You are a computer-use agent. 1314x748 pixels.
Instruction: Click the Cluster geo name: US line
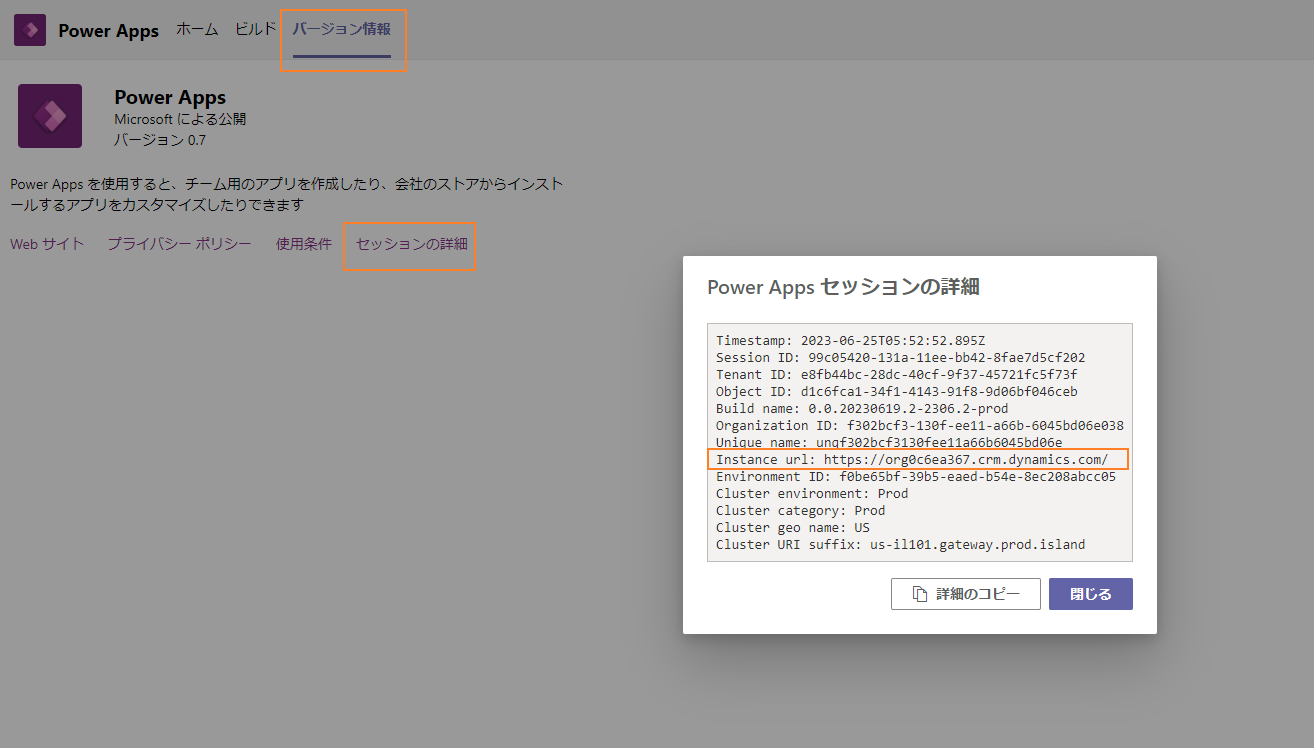pyautogui.click(x=793, y=528)
